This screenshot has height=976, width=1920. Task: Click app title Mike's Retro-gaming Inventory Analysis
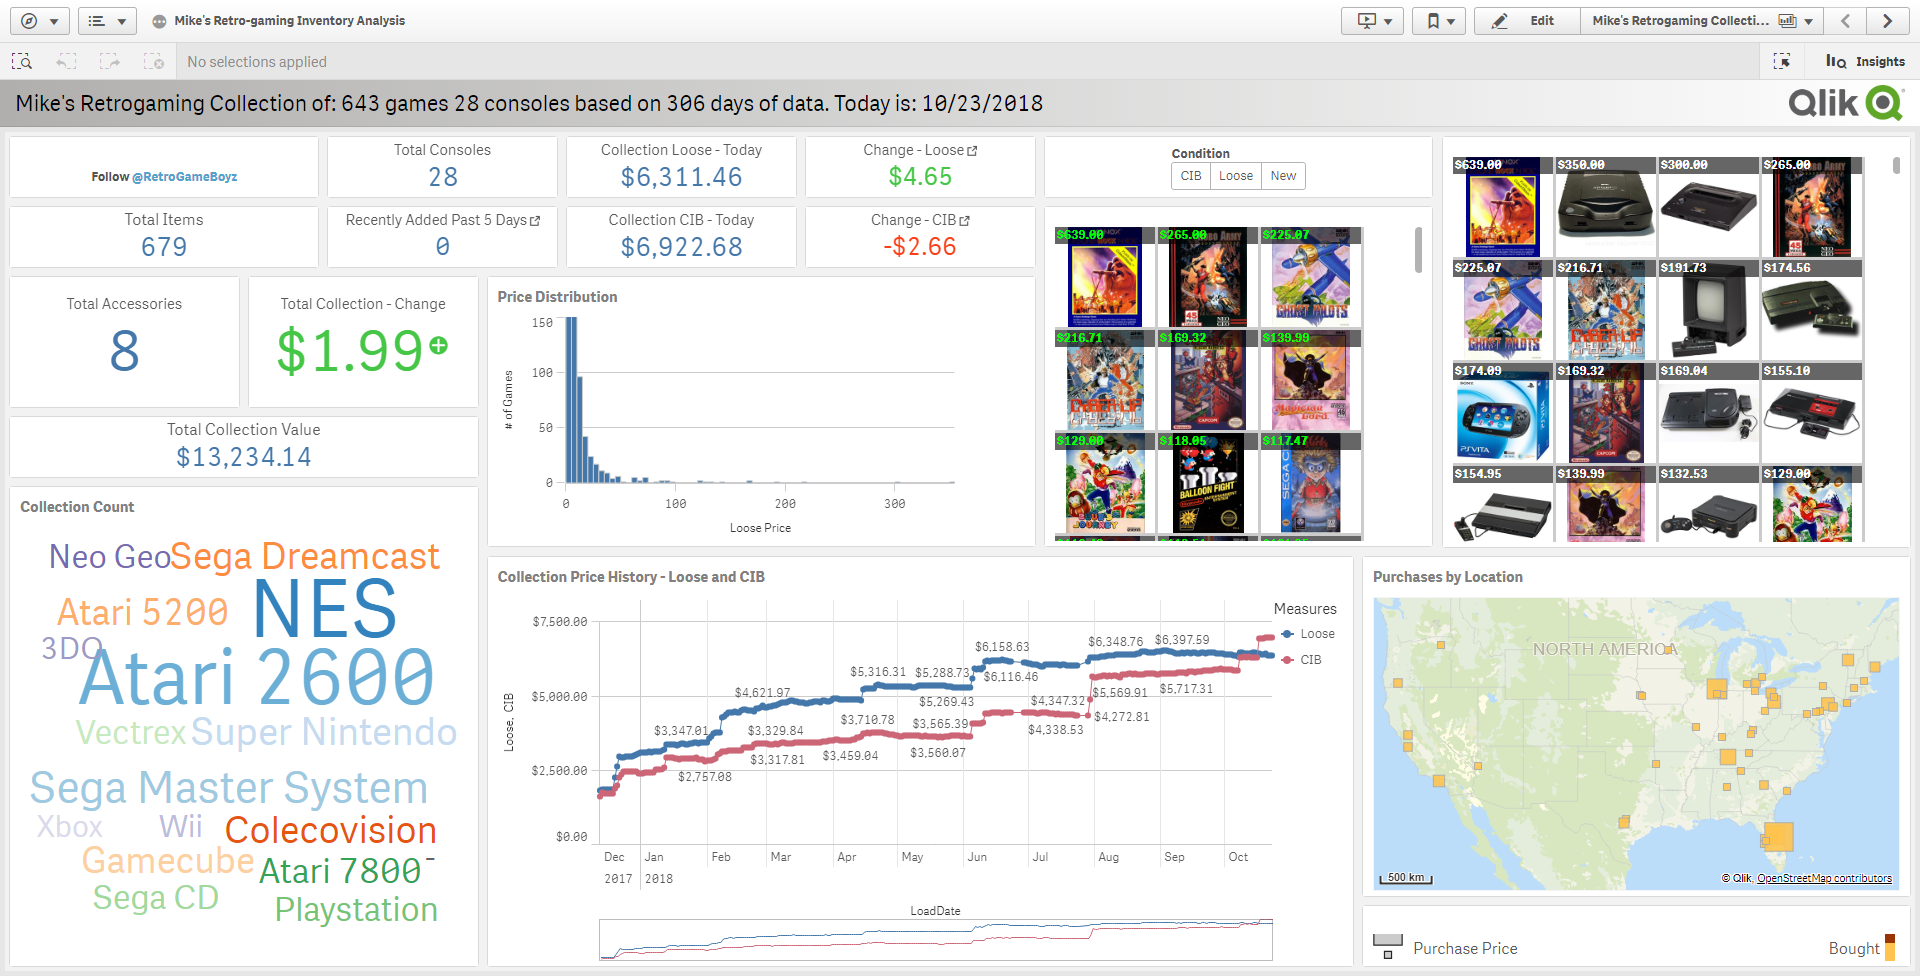coord(290,21)
